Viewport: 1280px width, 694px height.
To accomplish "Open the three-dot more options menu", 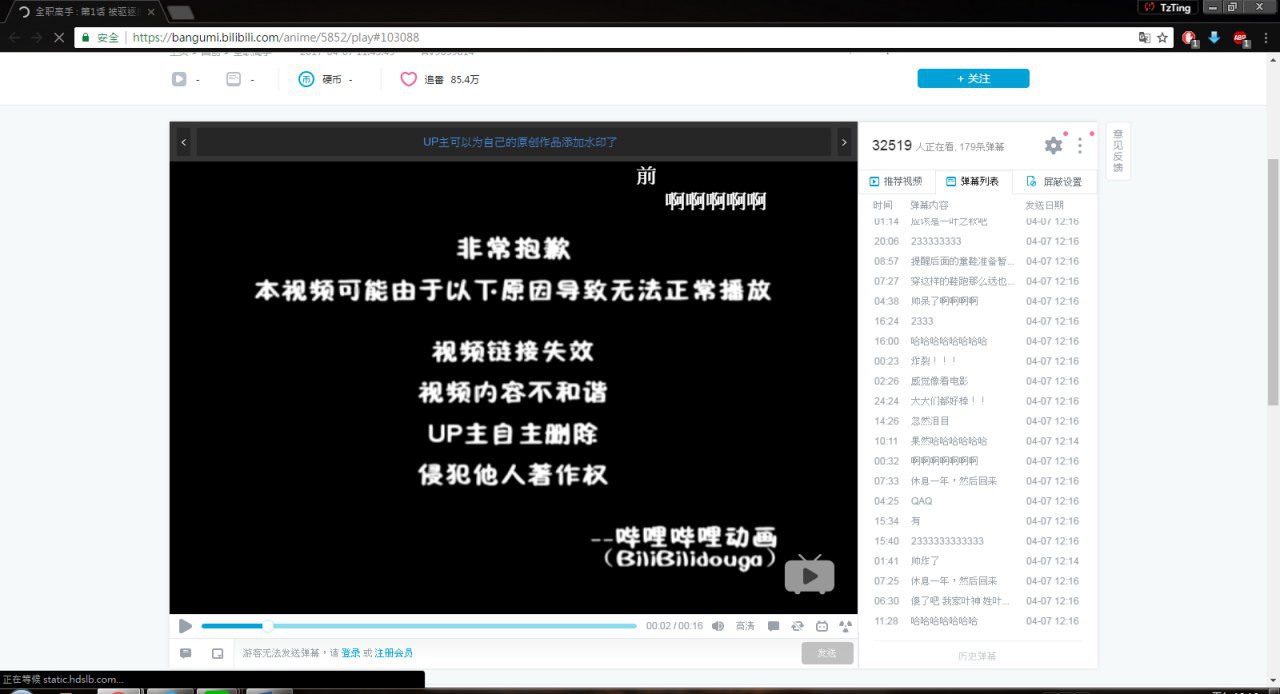I will point(1080,146).
